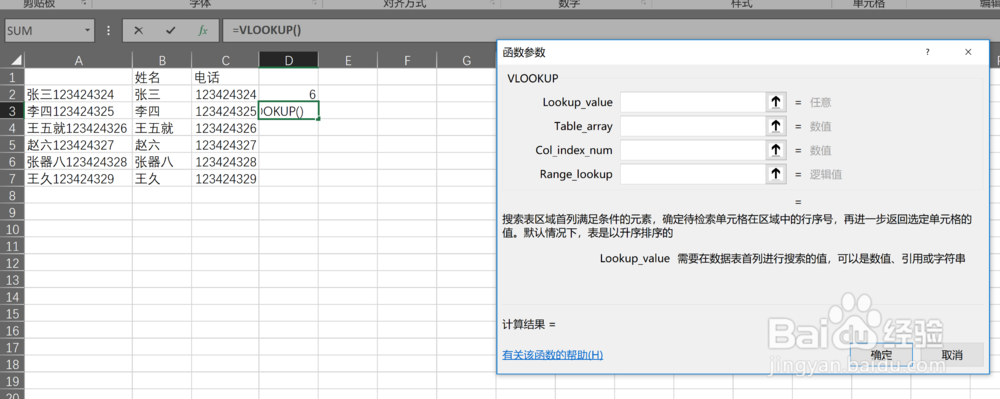Open the 剪贴板 group dialog launcher
The height and width of the screenshot is (399, 1000).
[84, 3]
